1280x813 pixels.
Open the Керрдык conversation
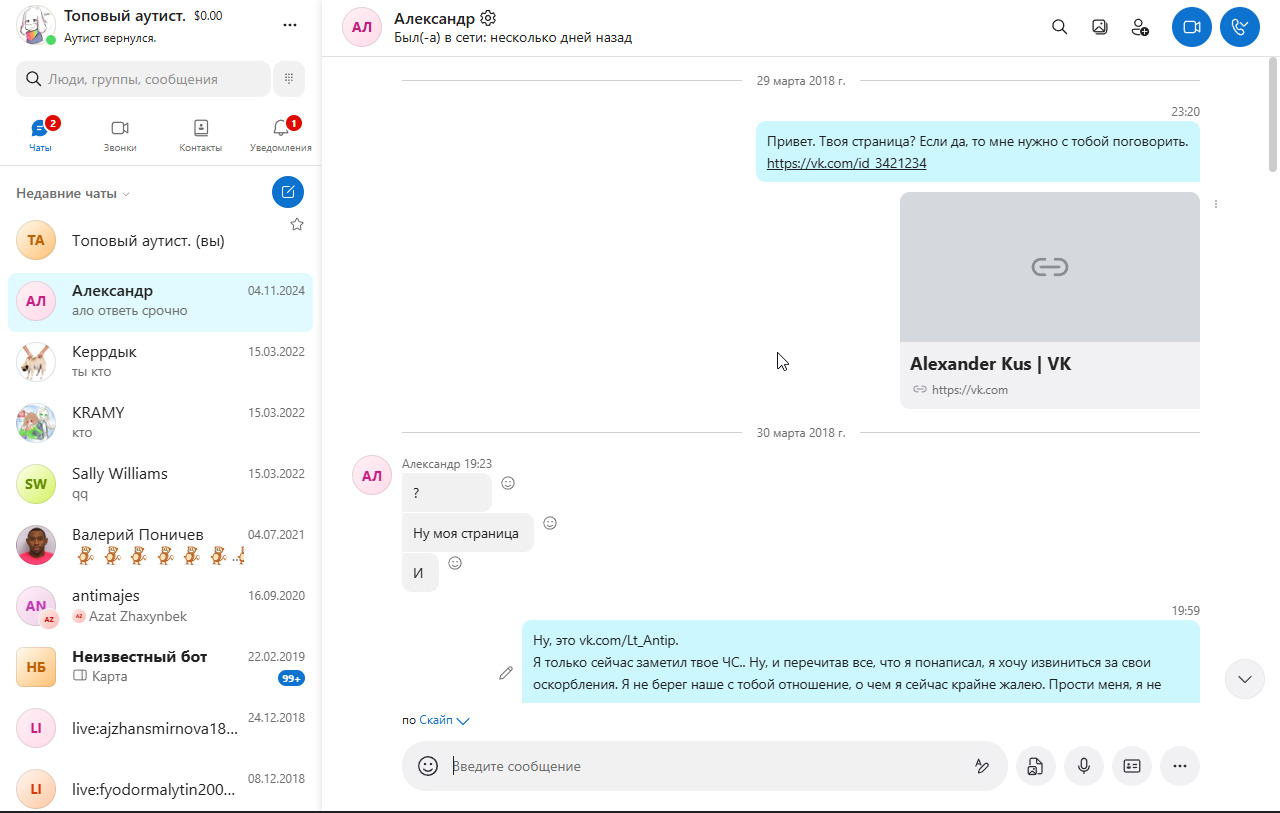coord(160,362)
